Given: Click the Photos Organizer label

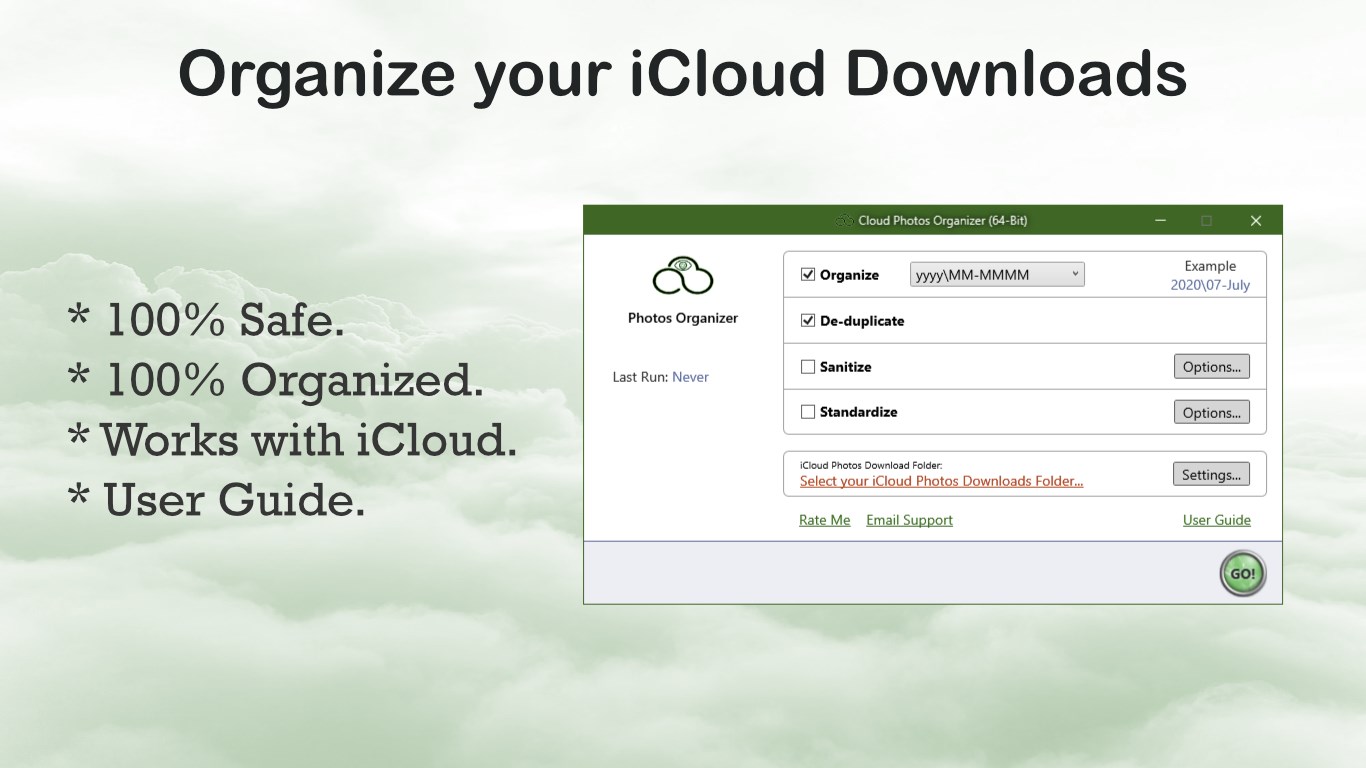Looking at the screenshot, I should [x=683, y=318].
